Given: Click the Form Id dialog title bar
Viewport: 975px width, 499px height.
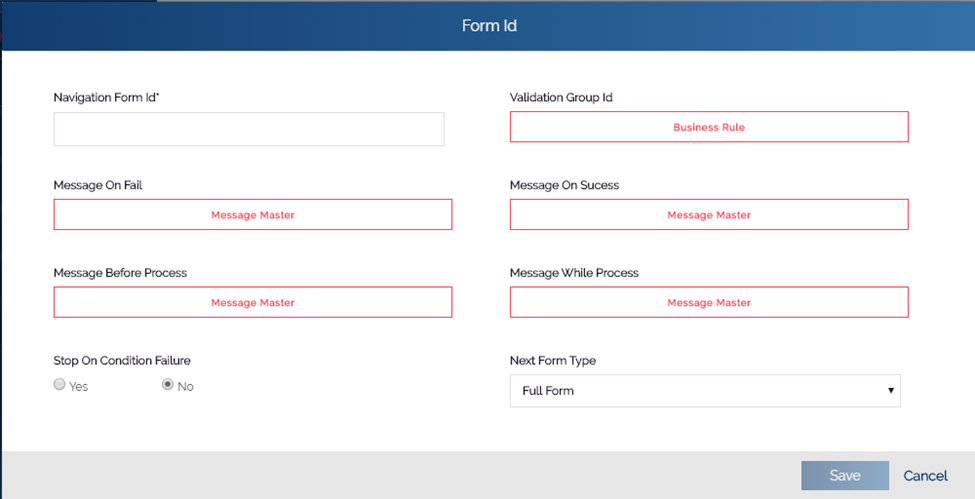Looking at the screenshot, I should tap(489, 26).
